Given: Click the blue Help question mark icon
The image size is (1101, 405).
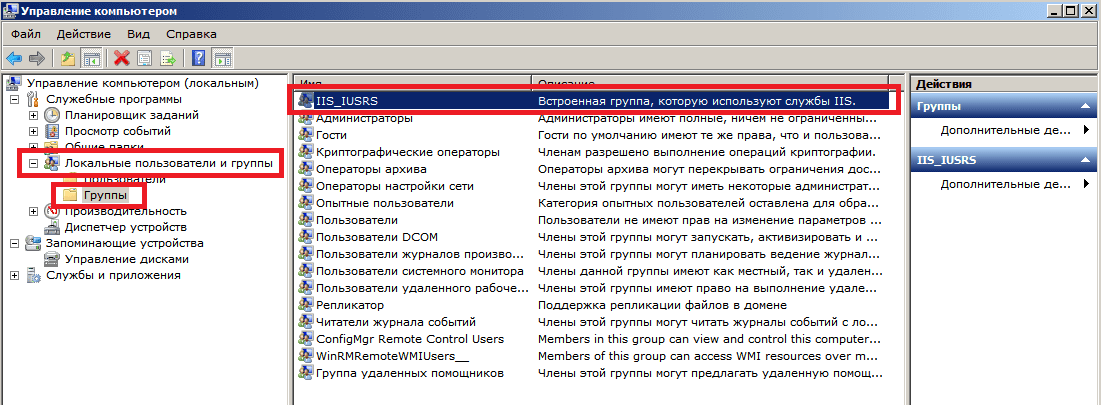Looking at the screenshot, I should (199, 58).
